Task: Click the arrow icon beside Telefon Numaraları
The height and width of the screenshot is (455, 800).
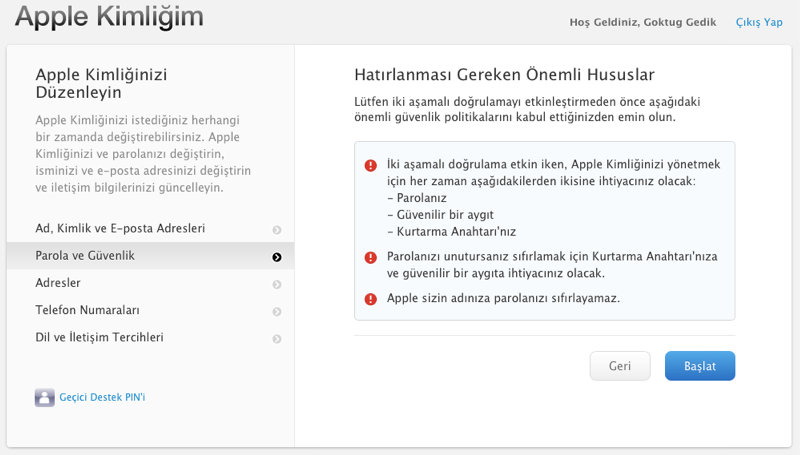Action: coord(277,312)
